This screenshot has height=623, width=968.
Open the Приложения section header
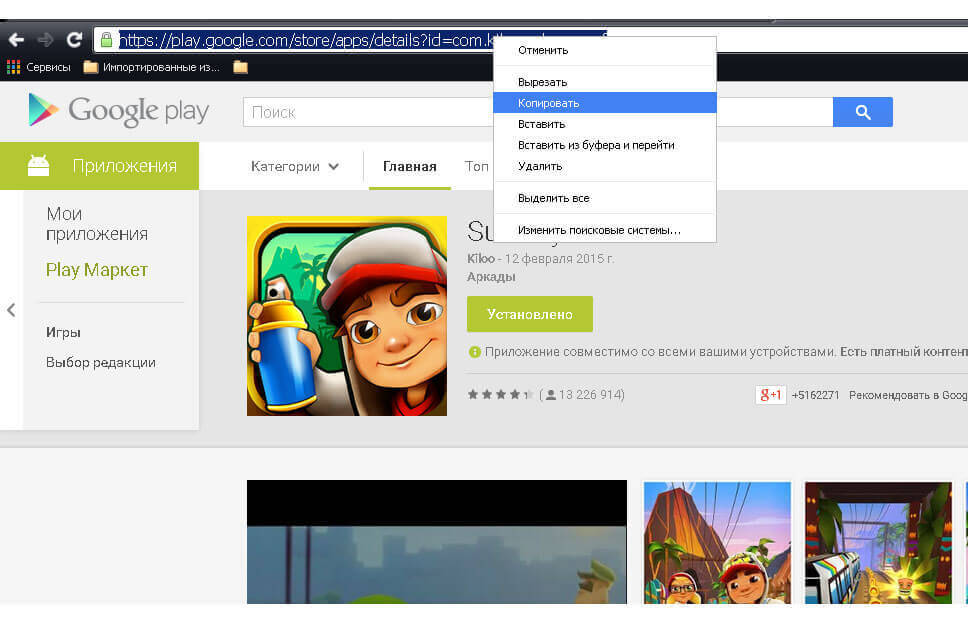pos(99,165)
